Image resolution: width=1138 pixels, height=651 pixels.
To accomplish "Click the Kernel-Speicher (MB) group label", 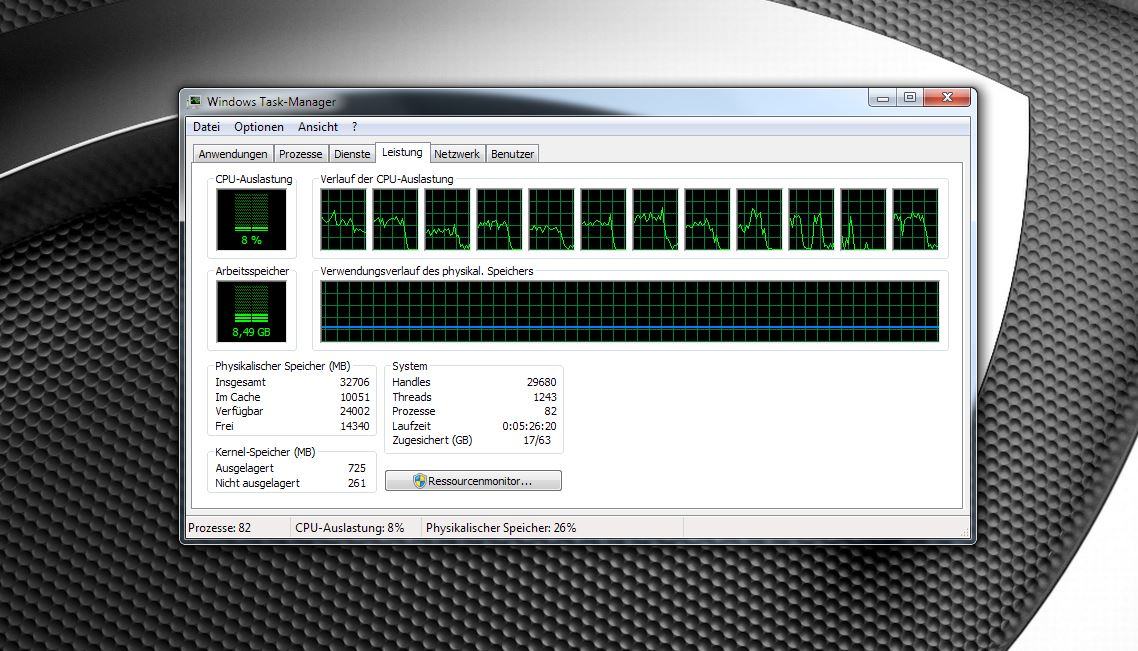I will [265, 452].
